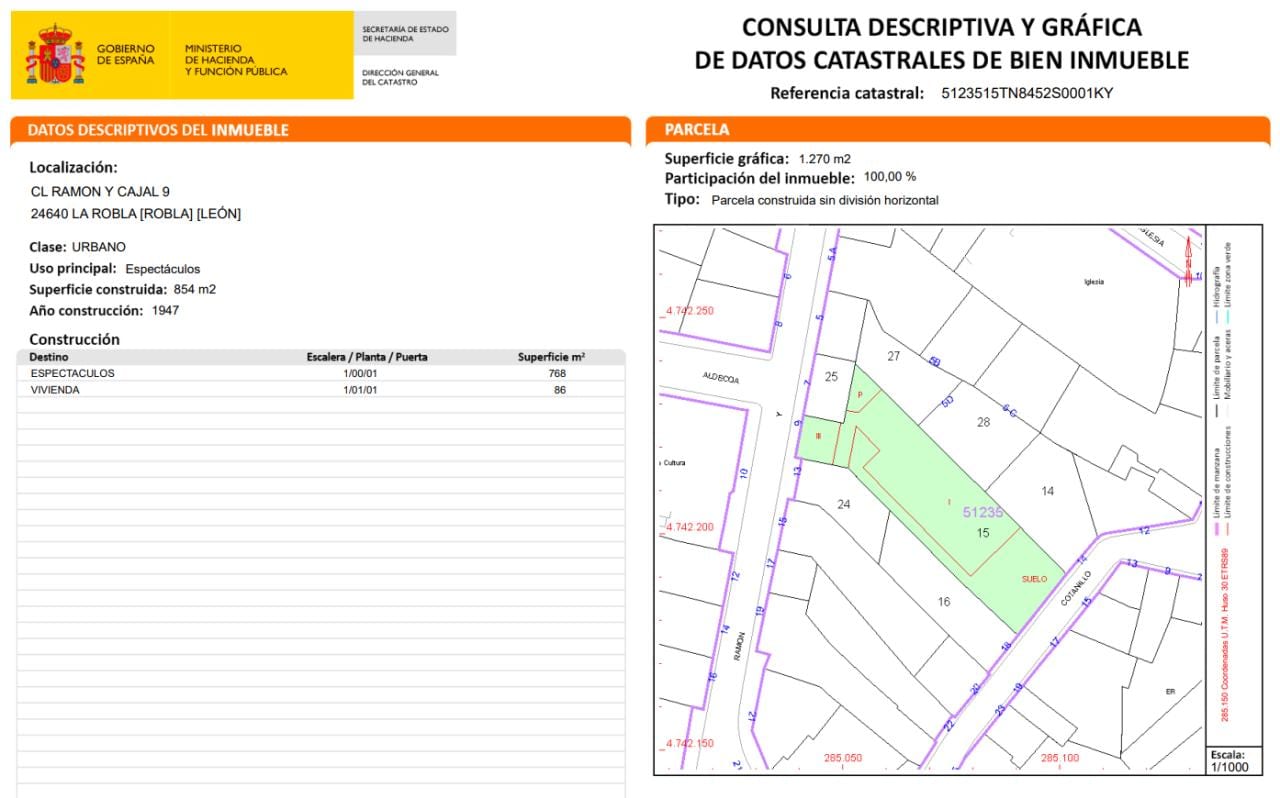Select the '1/00/01' table cell
This screenshot has height=798, width=1280.
pyautogui.click(x=360, y=373)
